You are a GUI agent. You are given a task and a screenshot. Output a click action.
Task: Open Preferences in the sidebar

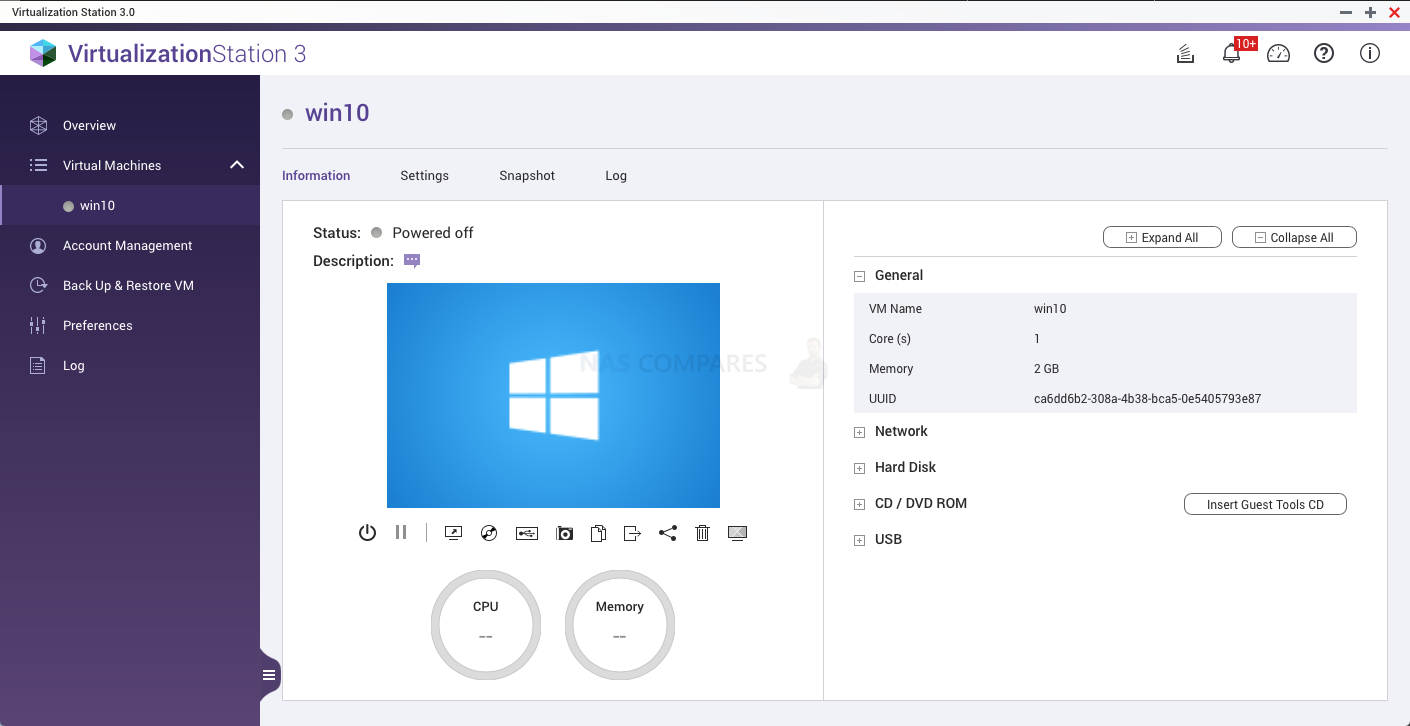click(97, 325)
